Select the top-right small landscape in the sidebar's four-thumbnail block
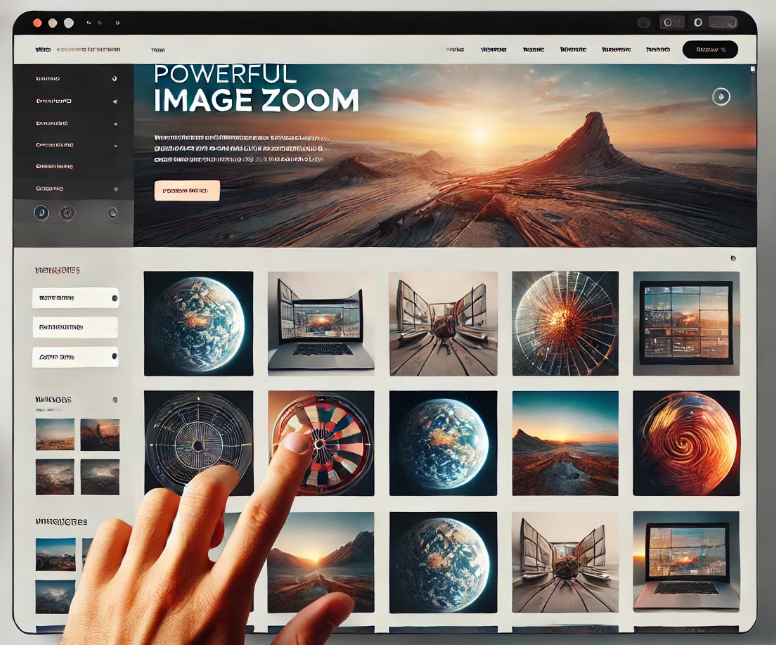Screen dimensions: 776x645 click(100, 435)
